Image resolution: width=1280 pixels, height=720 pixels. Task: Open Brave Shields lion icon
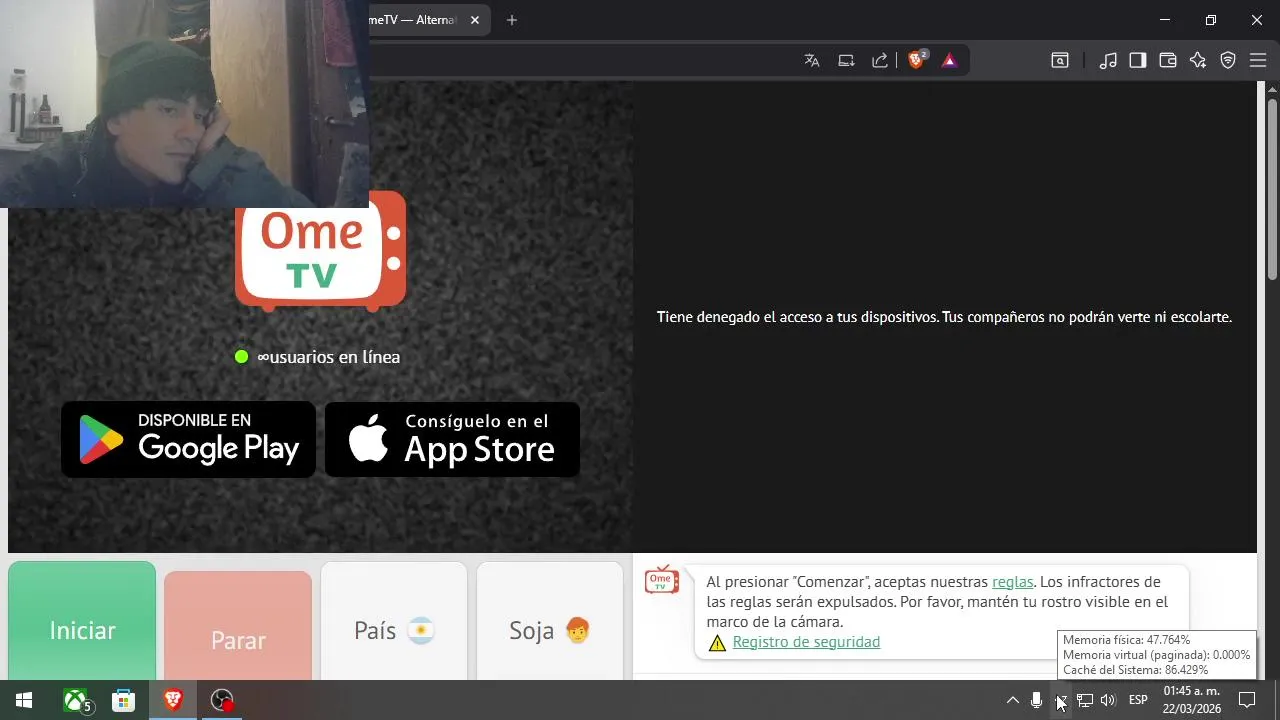(x=917, y=60)
